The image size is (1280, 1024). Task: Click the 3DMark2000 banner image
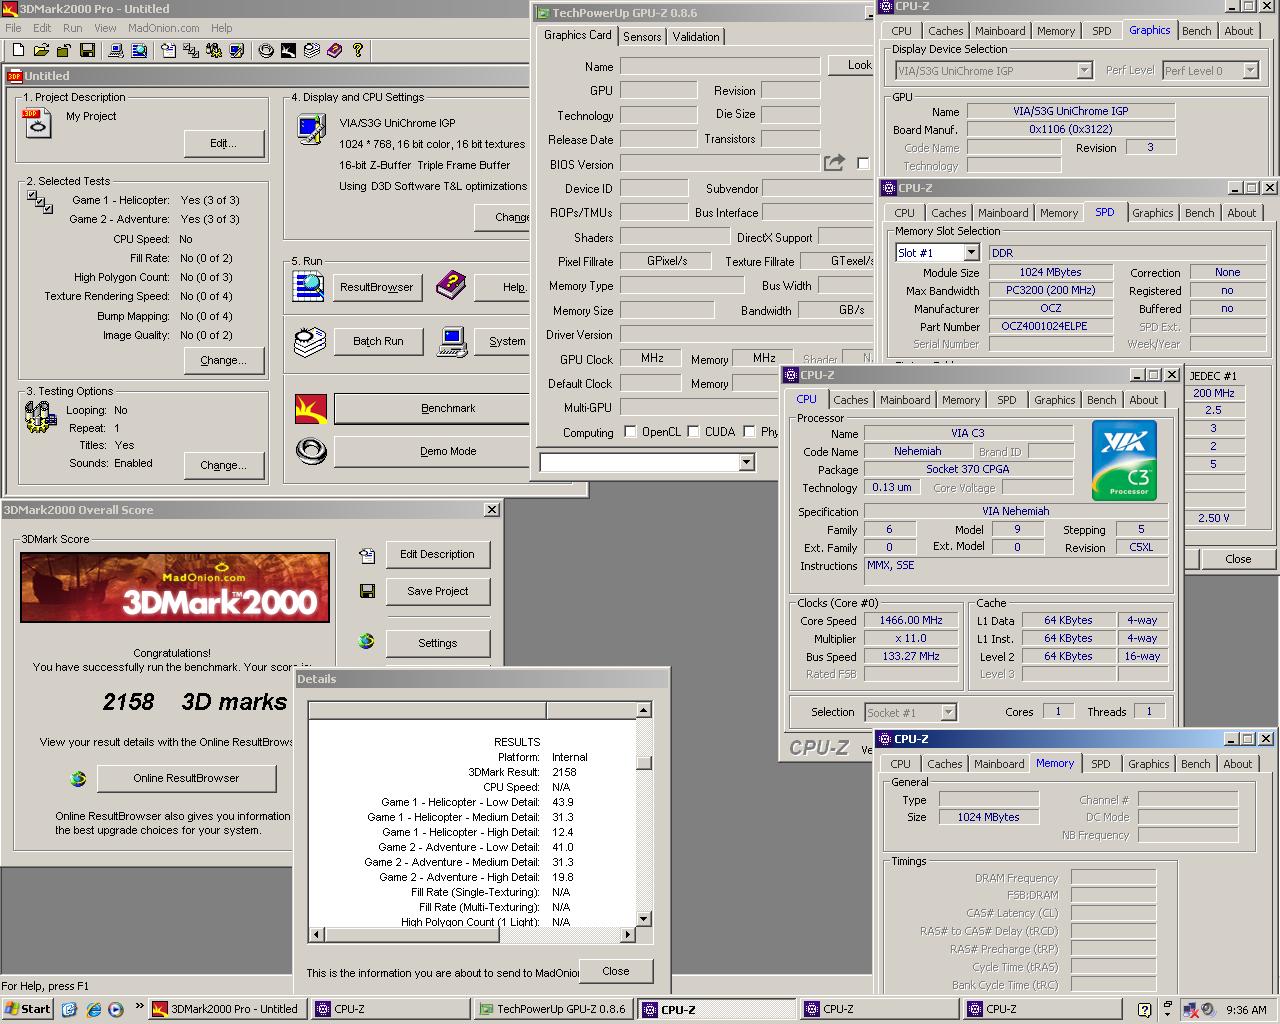pos(175,587)
